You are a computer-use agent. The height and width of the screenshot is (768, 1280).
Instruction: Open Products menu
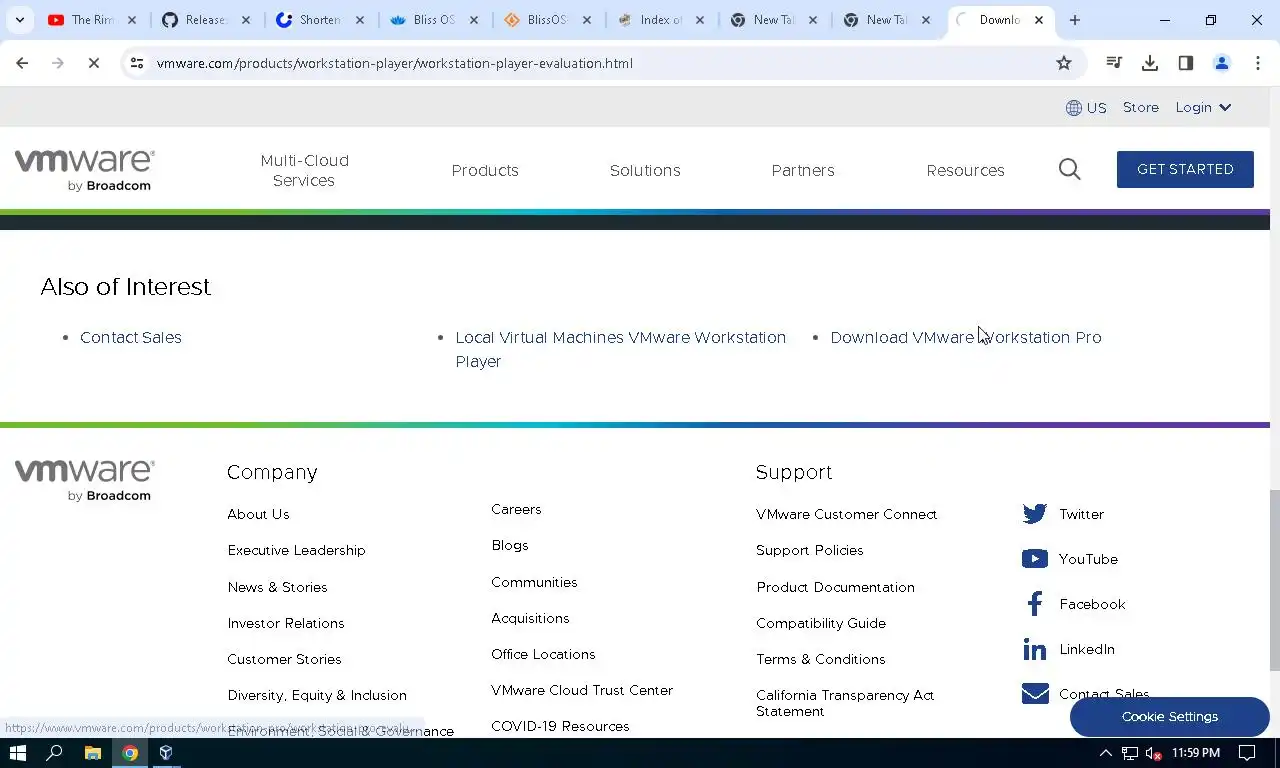[485, 170]
